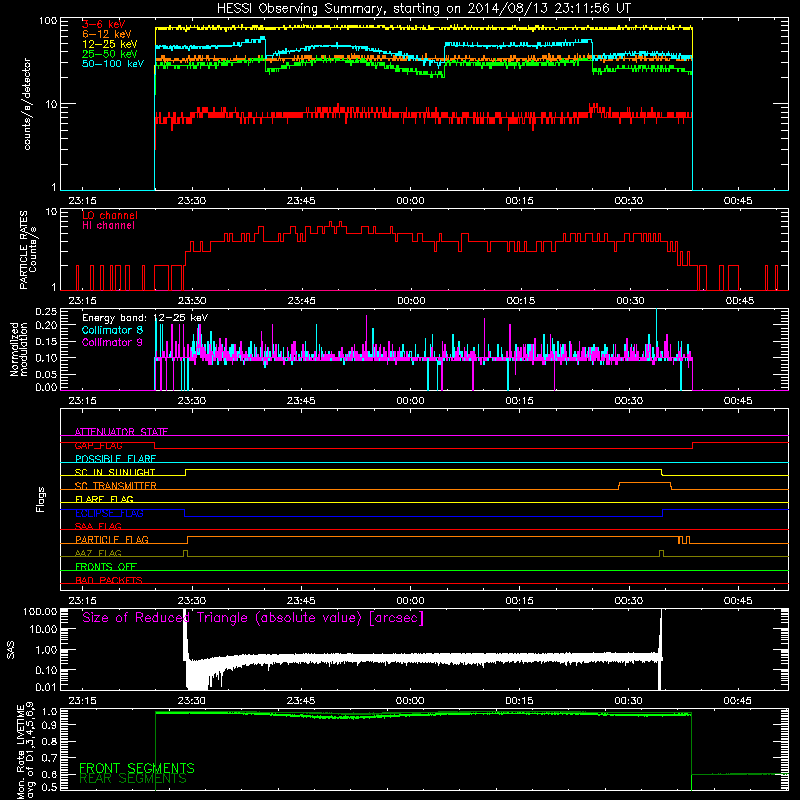
Task: Click the 0.7 tick on livetime axis
Action: tap(50, 758)
